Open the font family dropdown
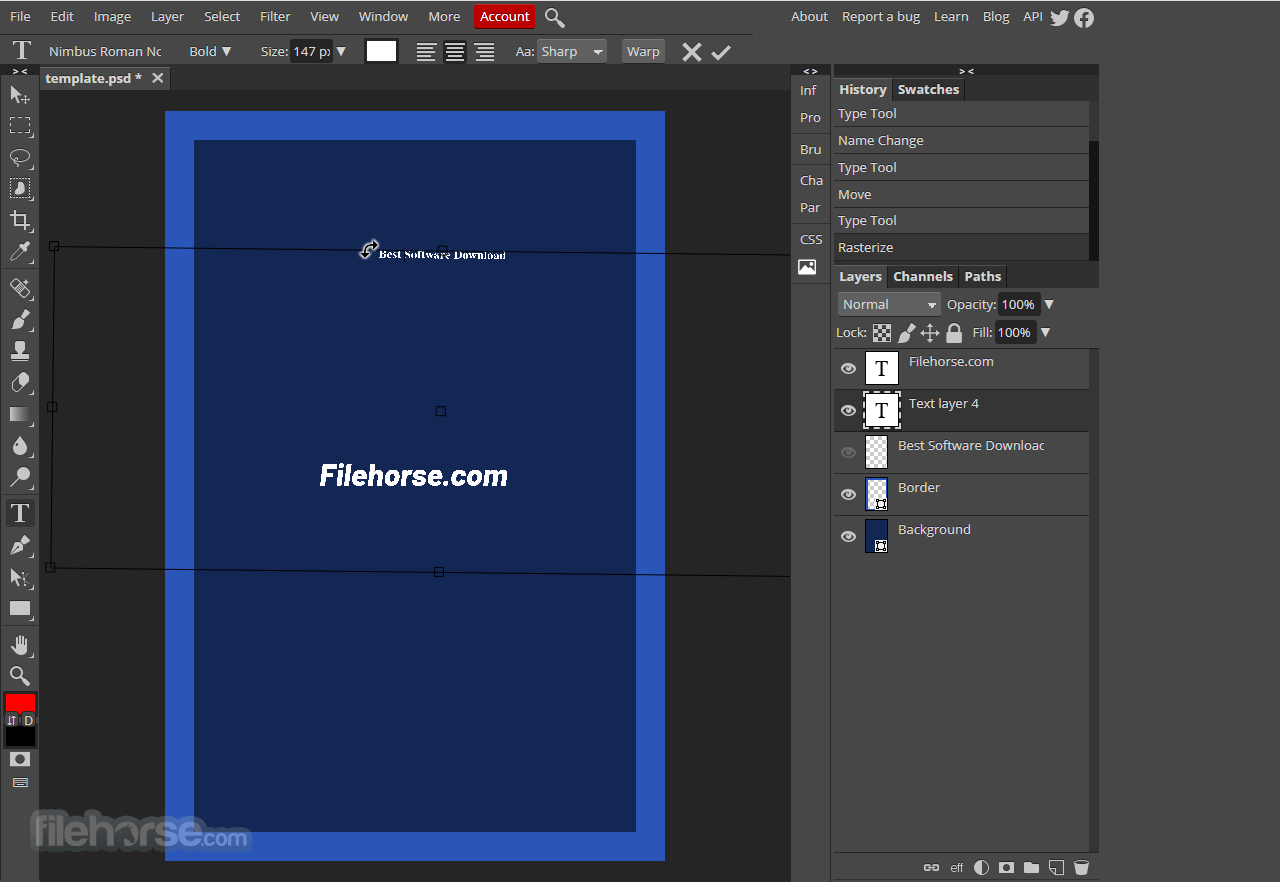This screenshot has height=882, width=1280. (x=105, y=51)
